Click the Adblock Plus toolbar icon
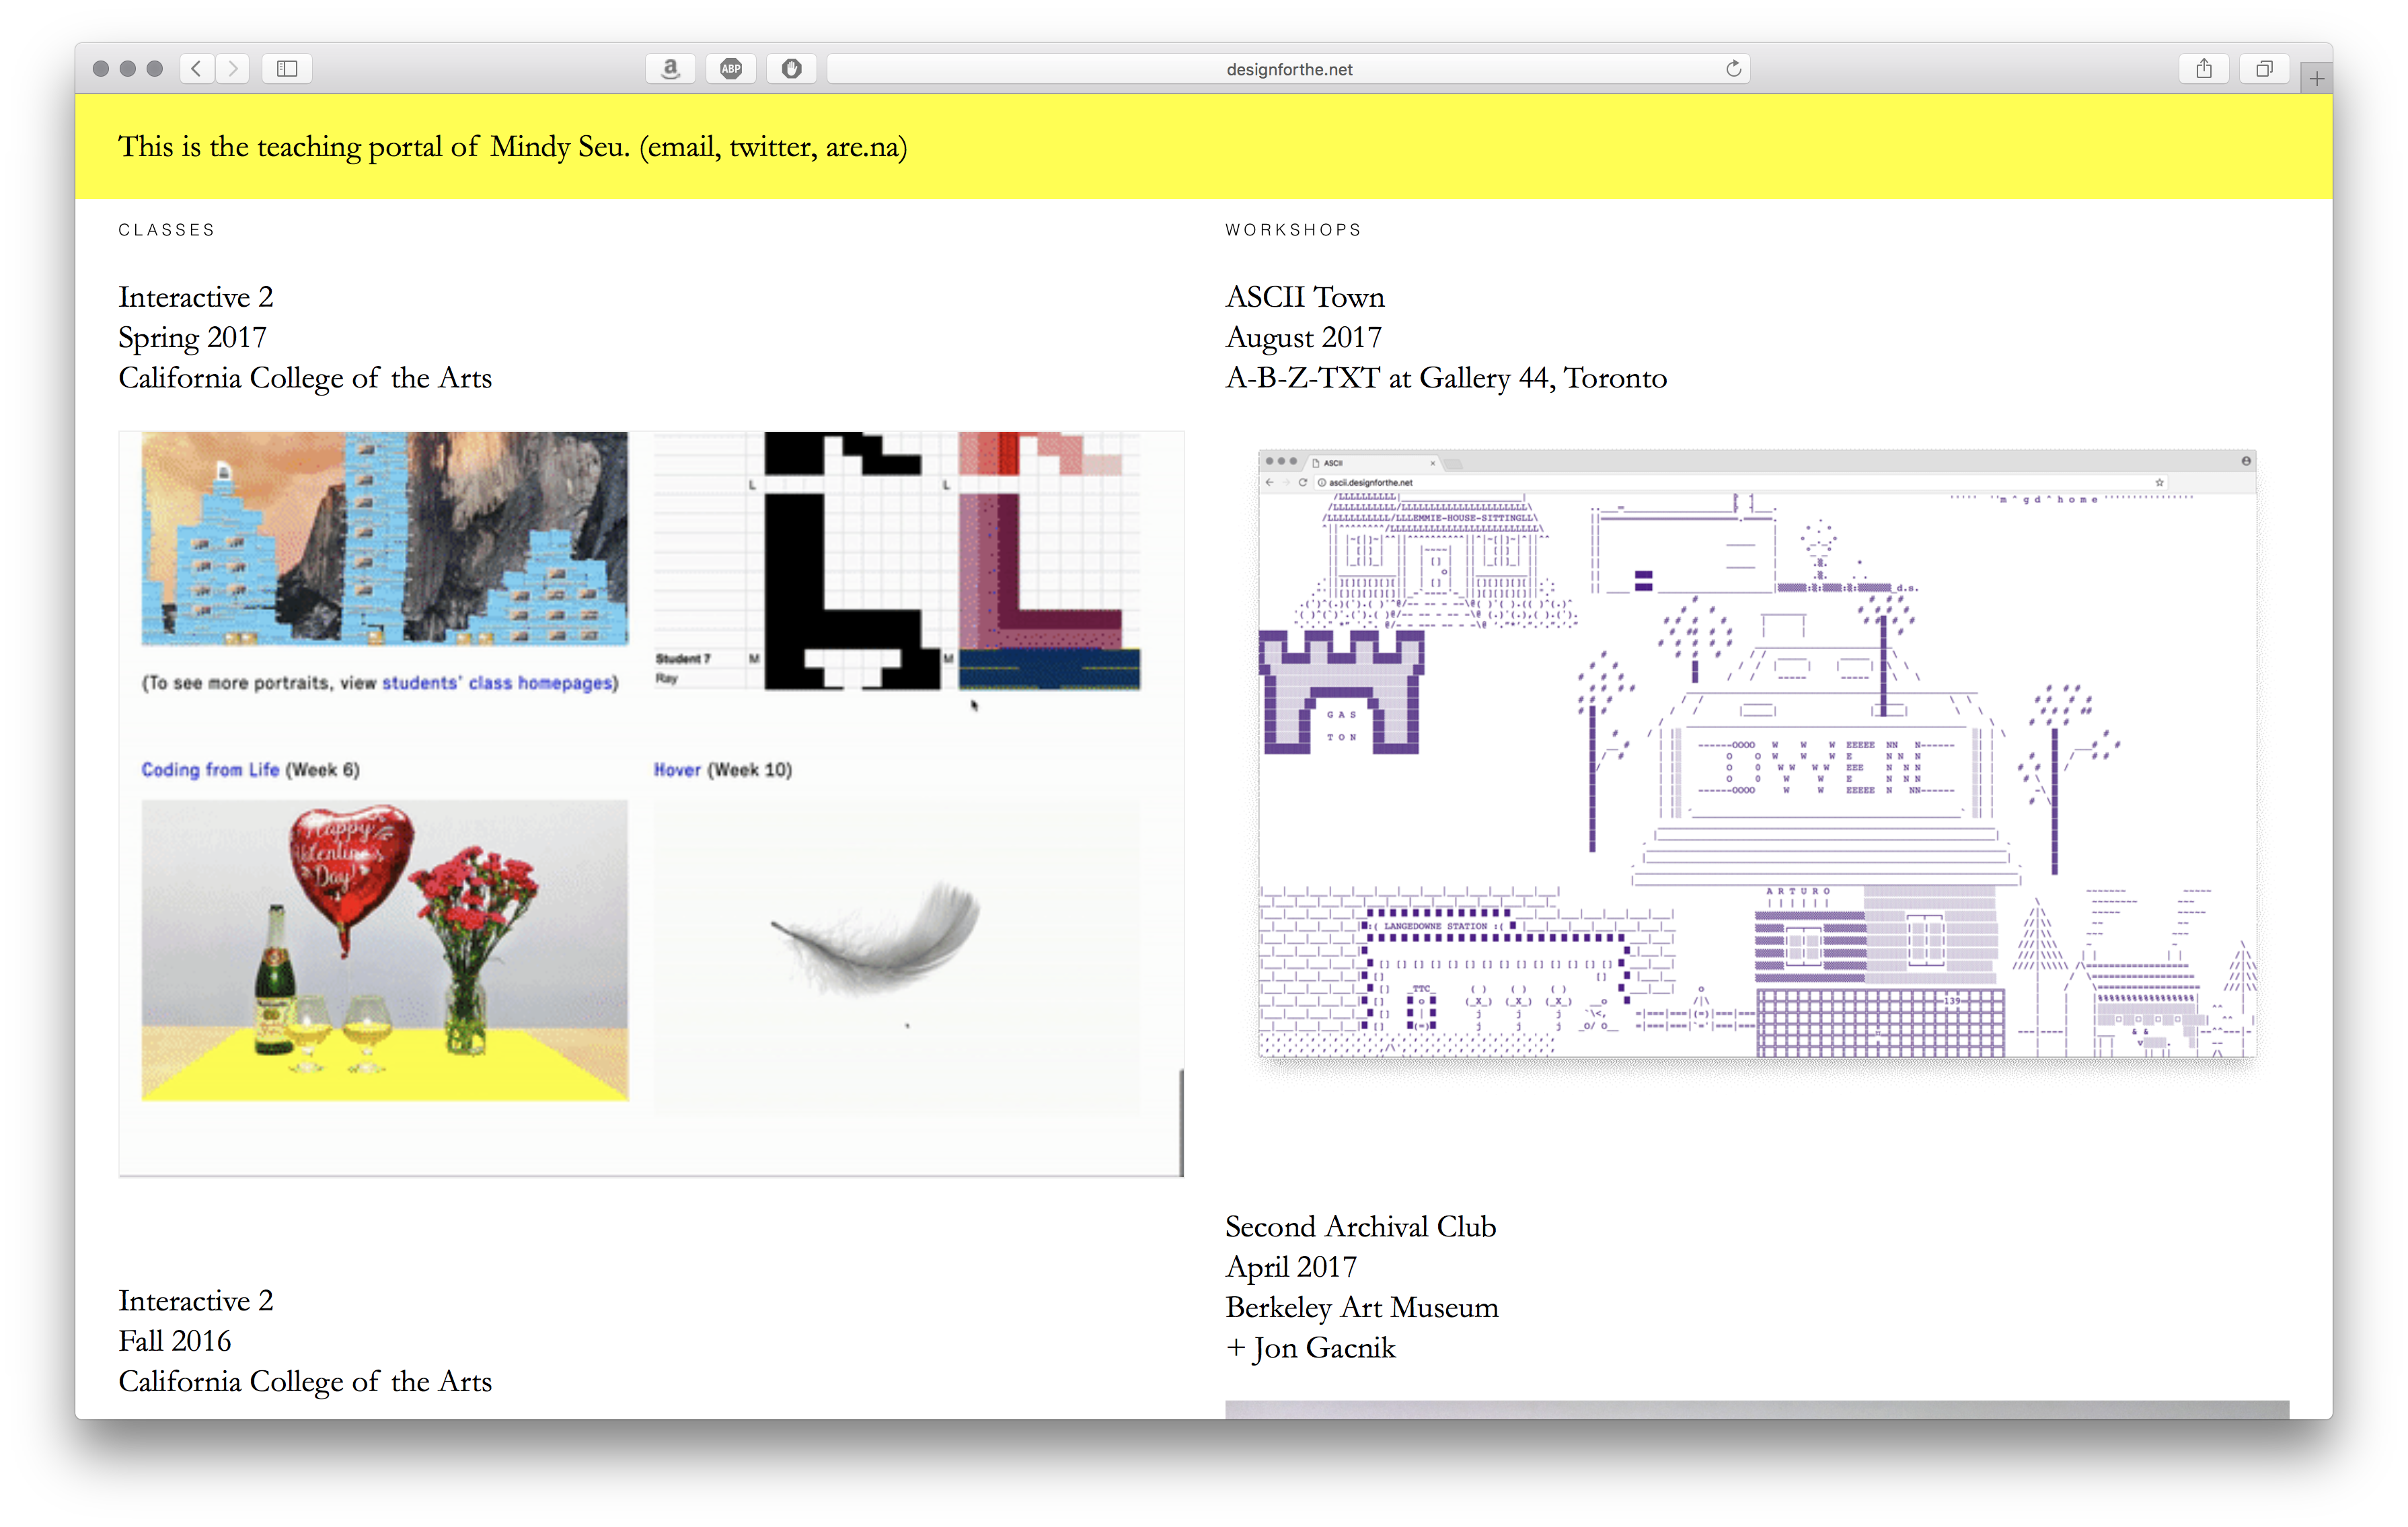Image resolution: width=2408 pixels, height=1527 pixels. click(x=731, y=69)
